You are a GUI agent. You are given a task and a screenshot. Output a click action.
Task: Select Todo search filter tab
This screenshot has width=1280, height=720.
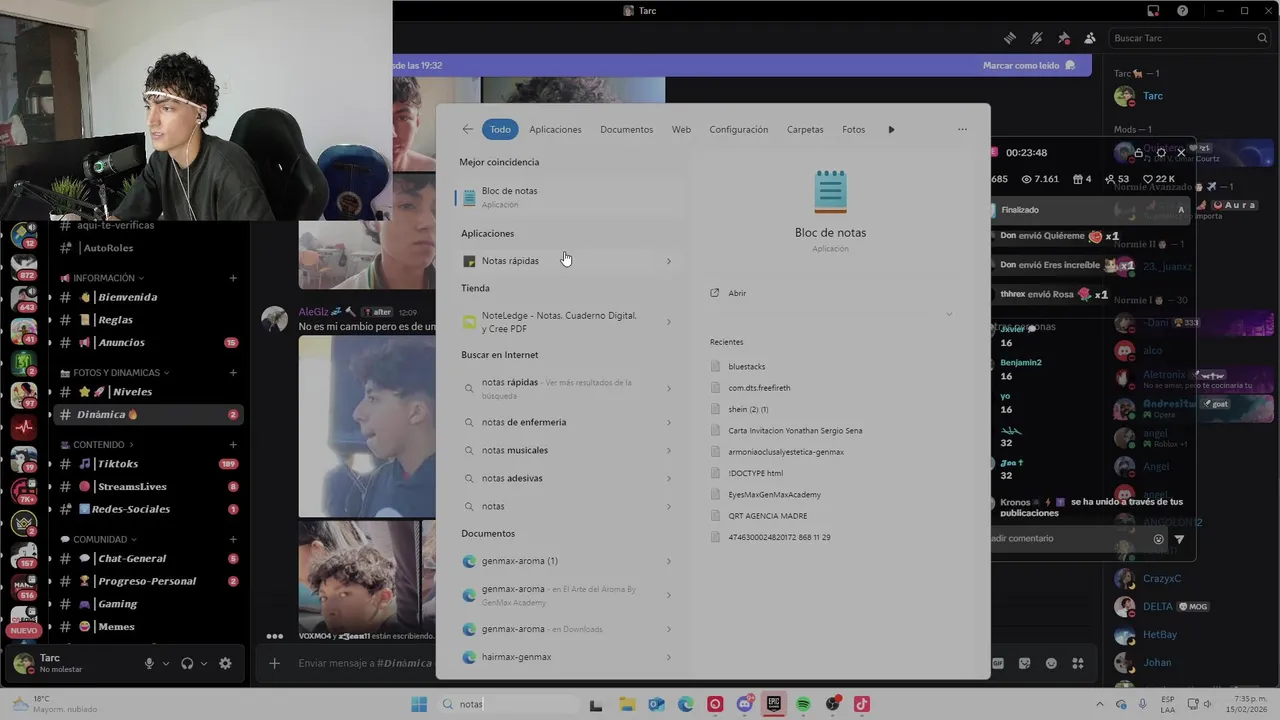click(x=500, y=129)
